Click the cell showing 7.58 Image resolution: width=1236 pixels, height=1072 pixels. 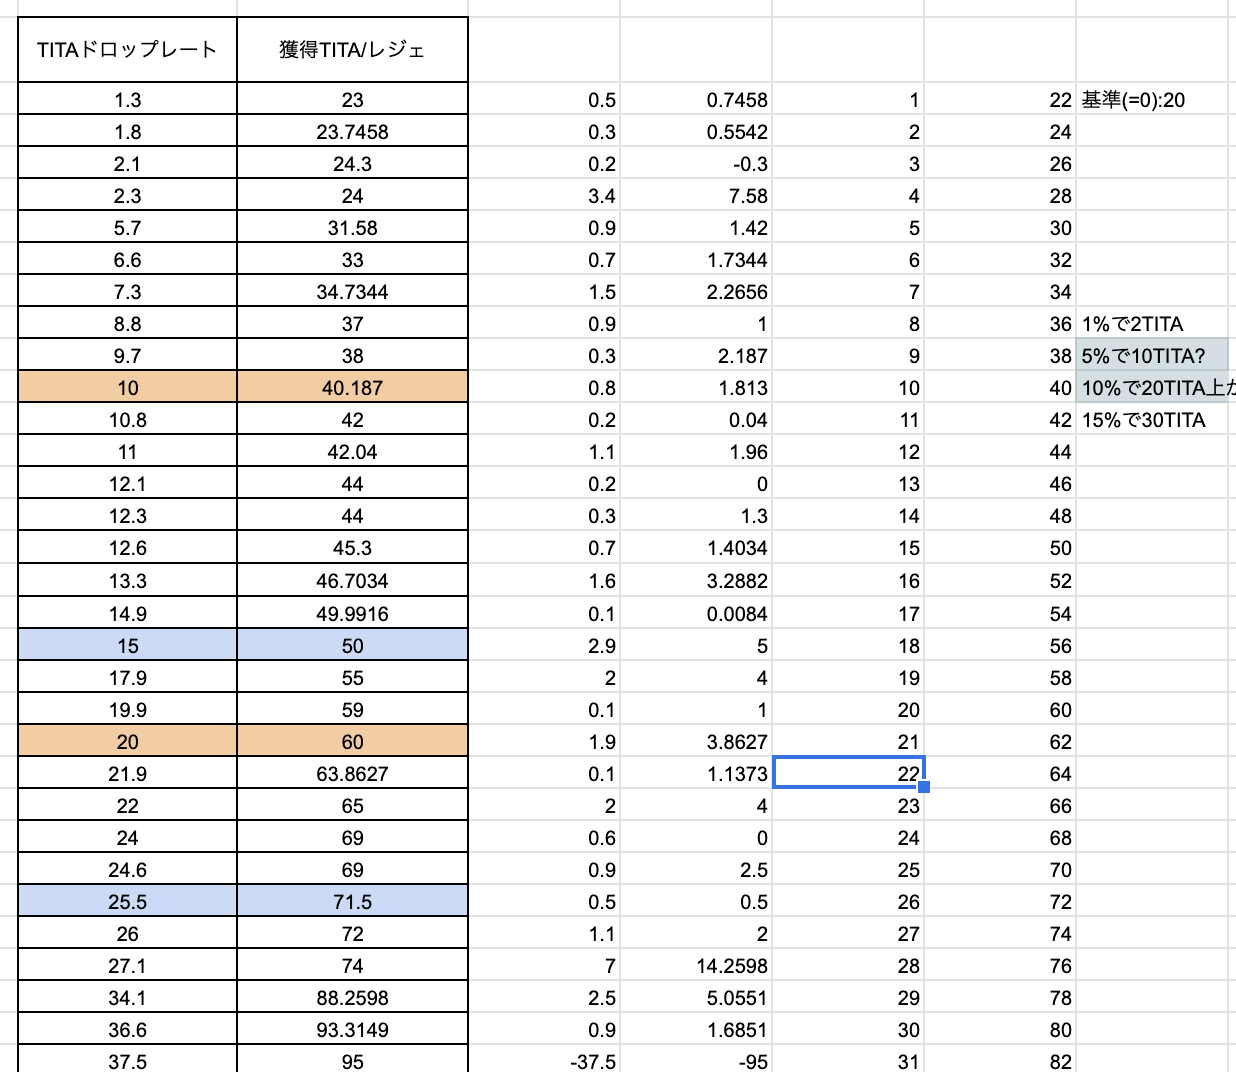pos(697,195)
